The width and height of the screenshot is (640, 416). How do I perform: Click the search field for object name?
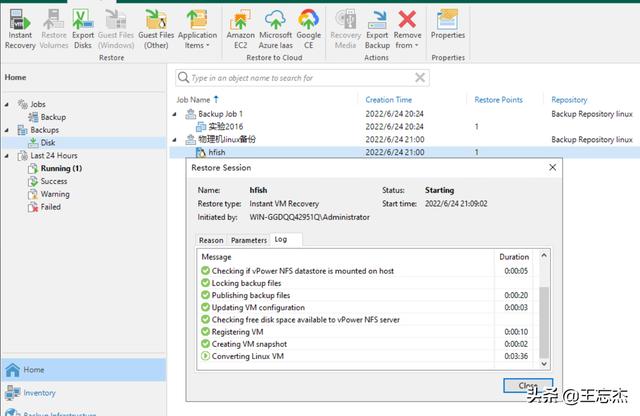(x=302, y=78)
